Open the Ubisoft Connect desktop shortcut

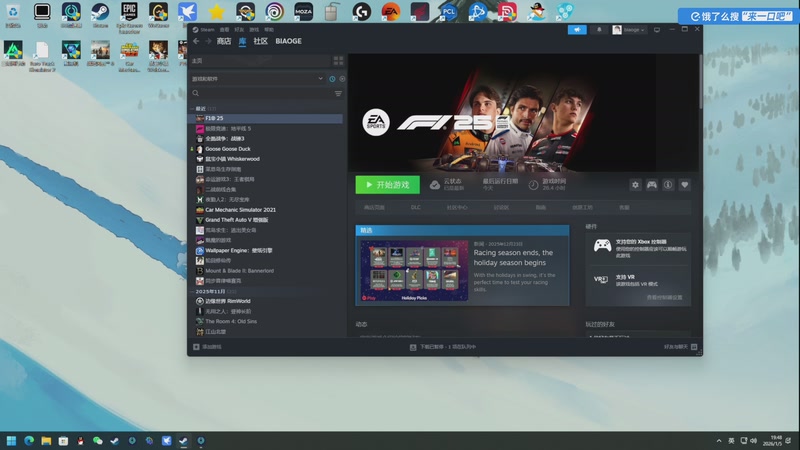(274, 12)
